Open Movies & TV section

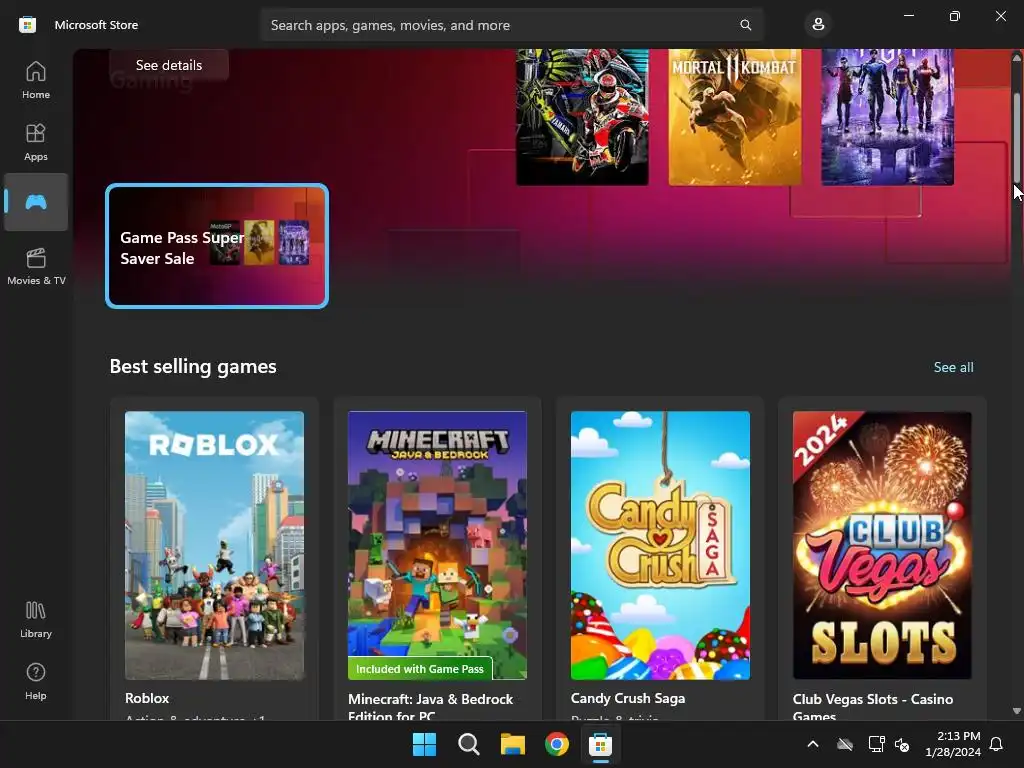[35, 266]
